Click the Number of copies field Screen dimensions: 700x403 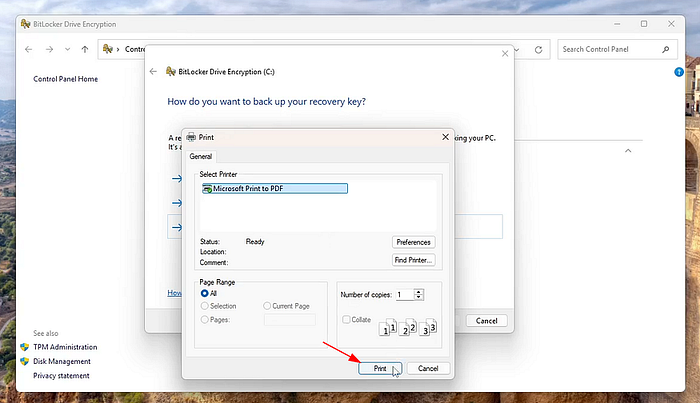tap(405, 295)
